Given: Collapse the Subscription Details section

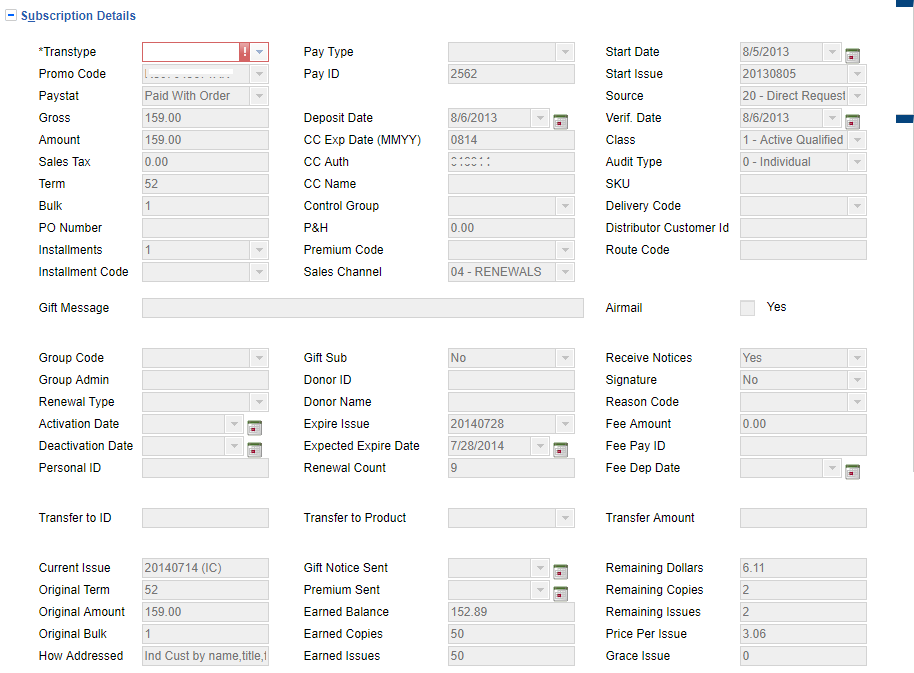Looking at the screenshot, I should (x=11, y=16).
